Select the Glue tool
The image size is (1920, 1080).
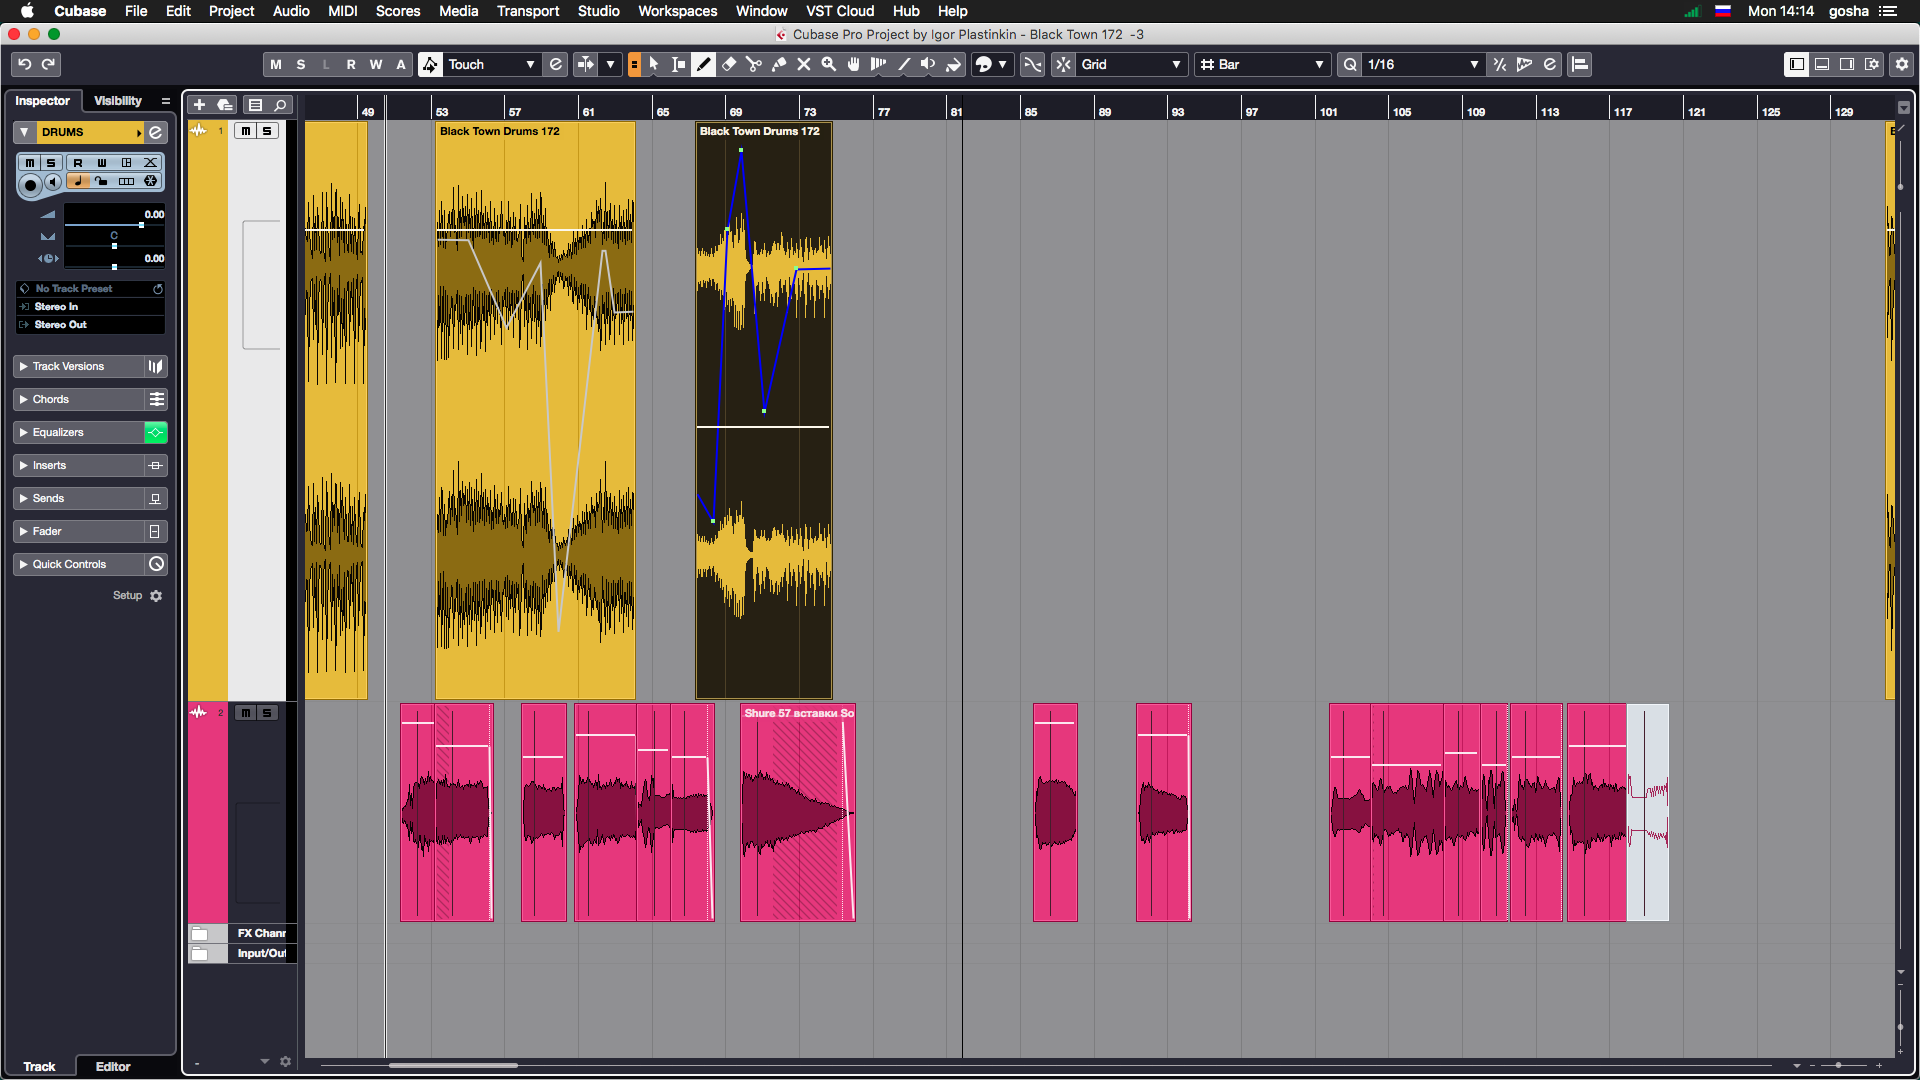(779, 64)
